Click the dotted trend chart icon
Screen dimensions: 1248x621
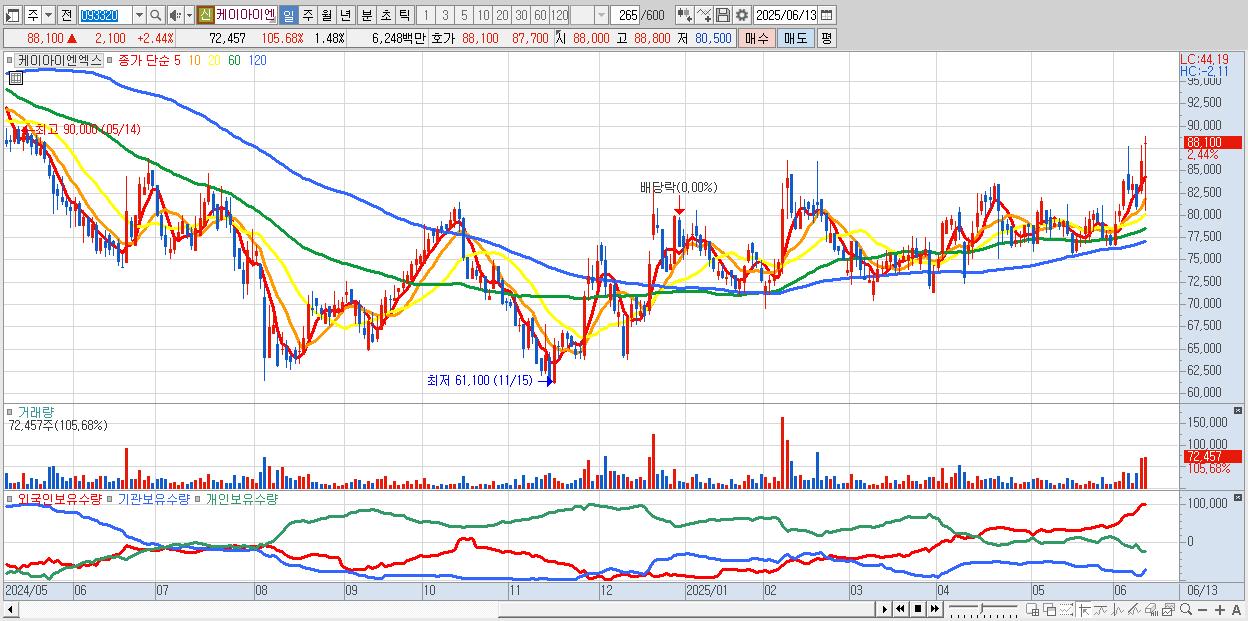(1067, 610)
